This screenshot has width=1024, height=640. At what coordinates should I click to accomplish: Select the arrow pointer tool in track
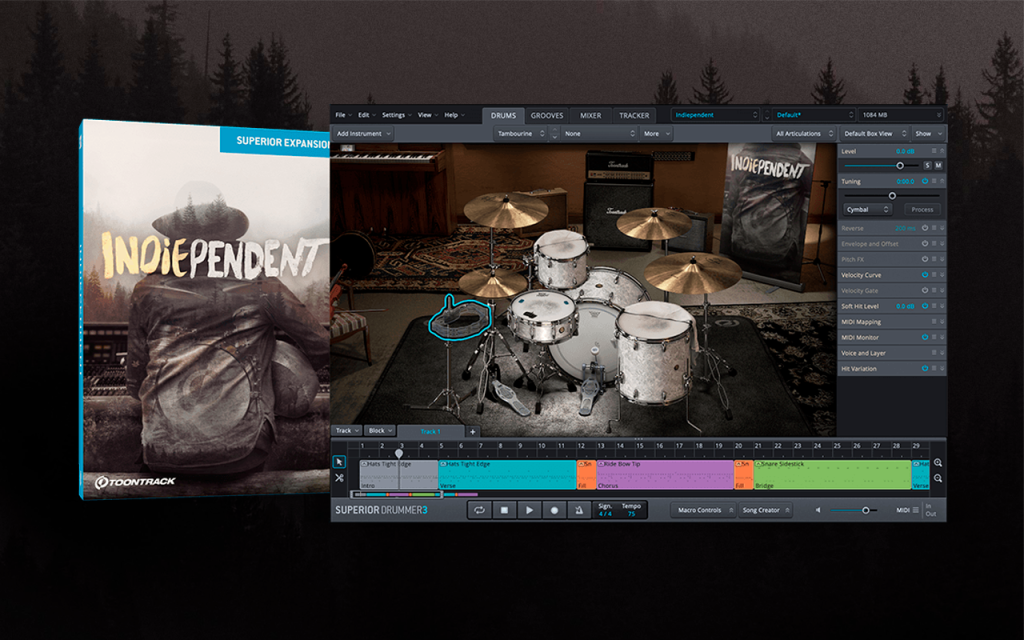(x=339, y=462)
